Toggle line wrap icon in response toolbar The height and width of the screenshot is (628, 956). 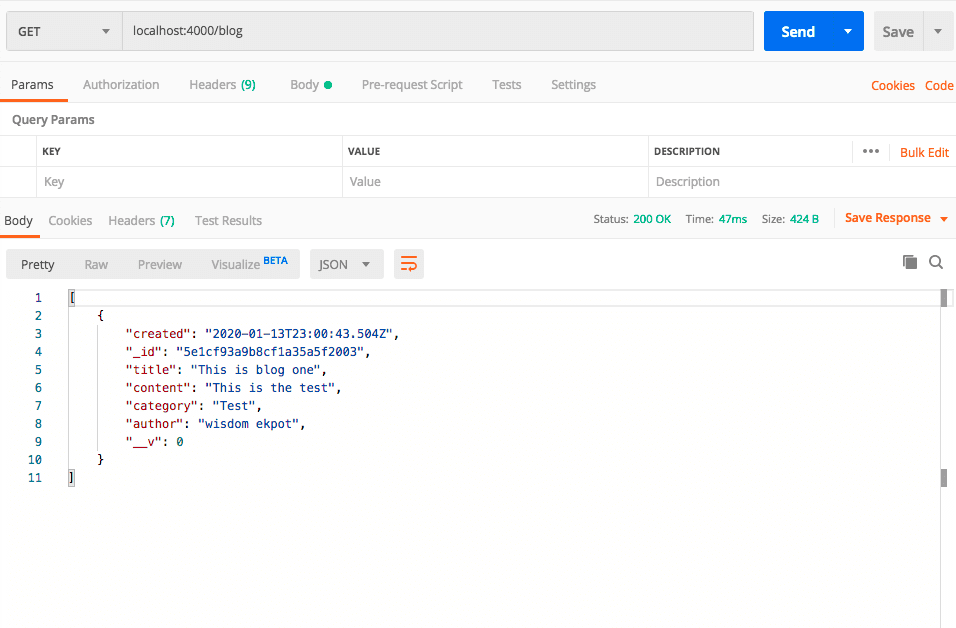coord(408,264)
